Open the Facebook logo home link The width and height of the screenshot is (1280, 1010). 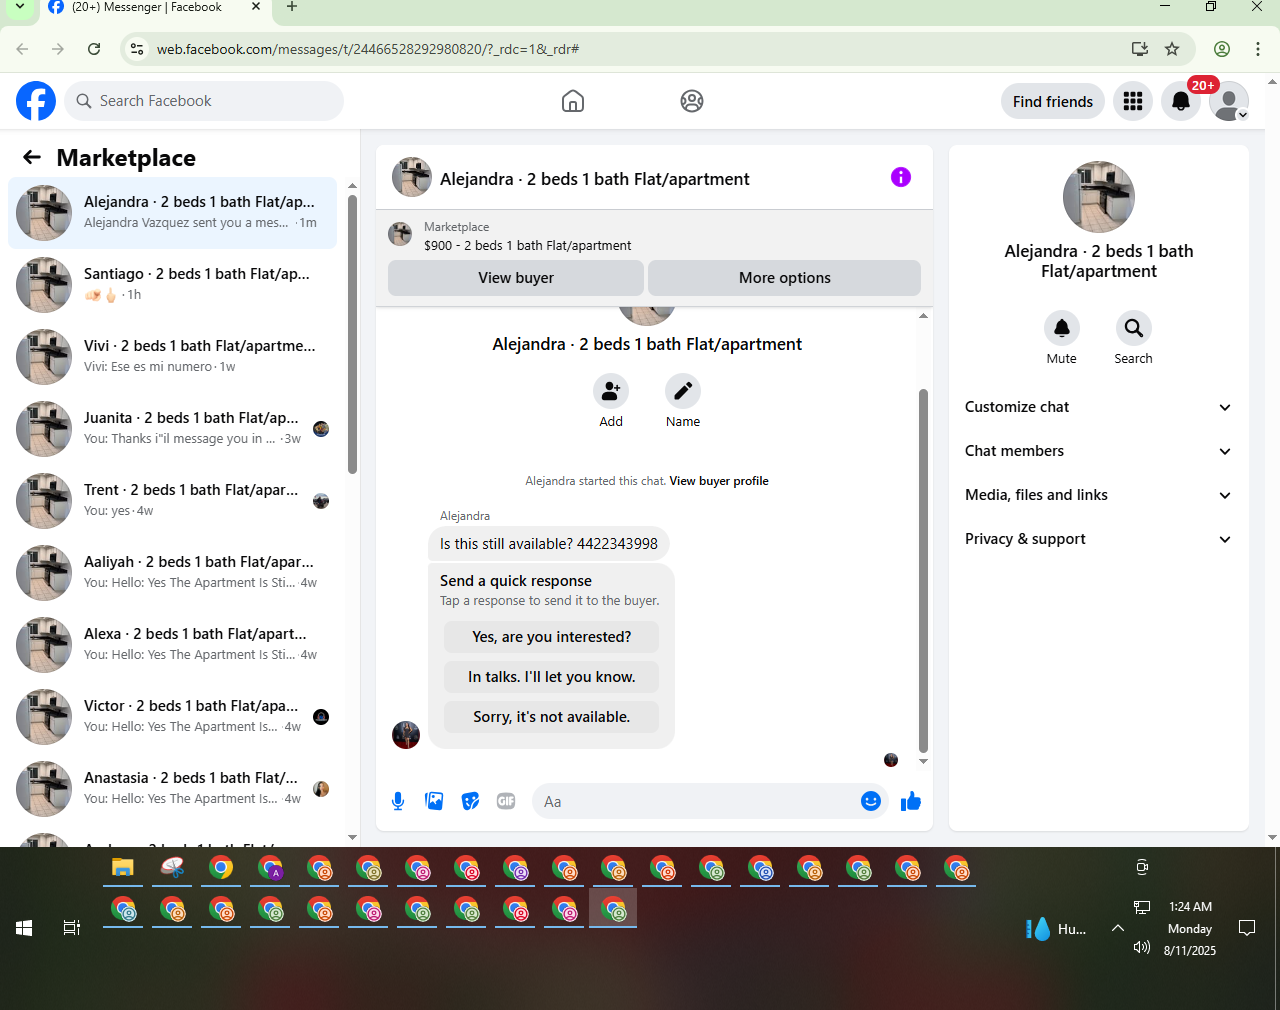36,101
